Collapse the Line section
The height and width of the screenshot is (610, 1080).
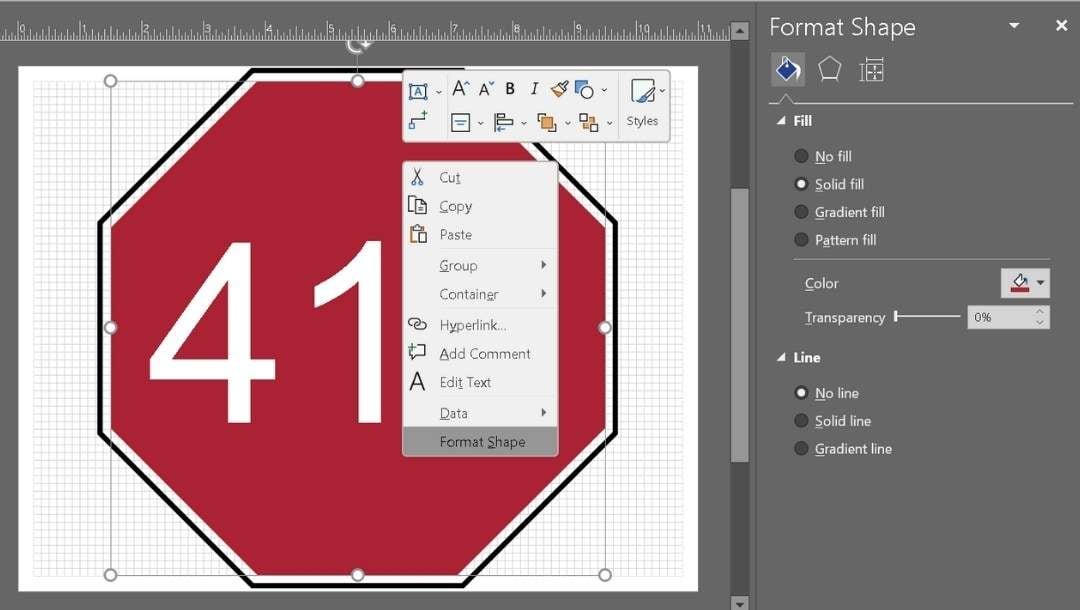tap(782, 357)
